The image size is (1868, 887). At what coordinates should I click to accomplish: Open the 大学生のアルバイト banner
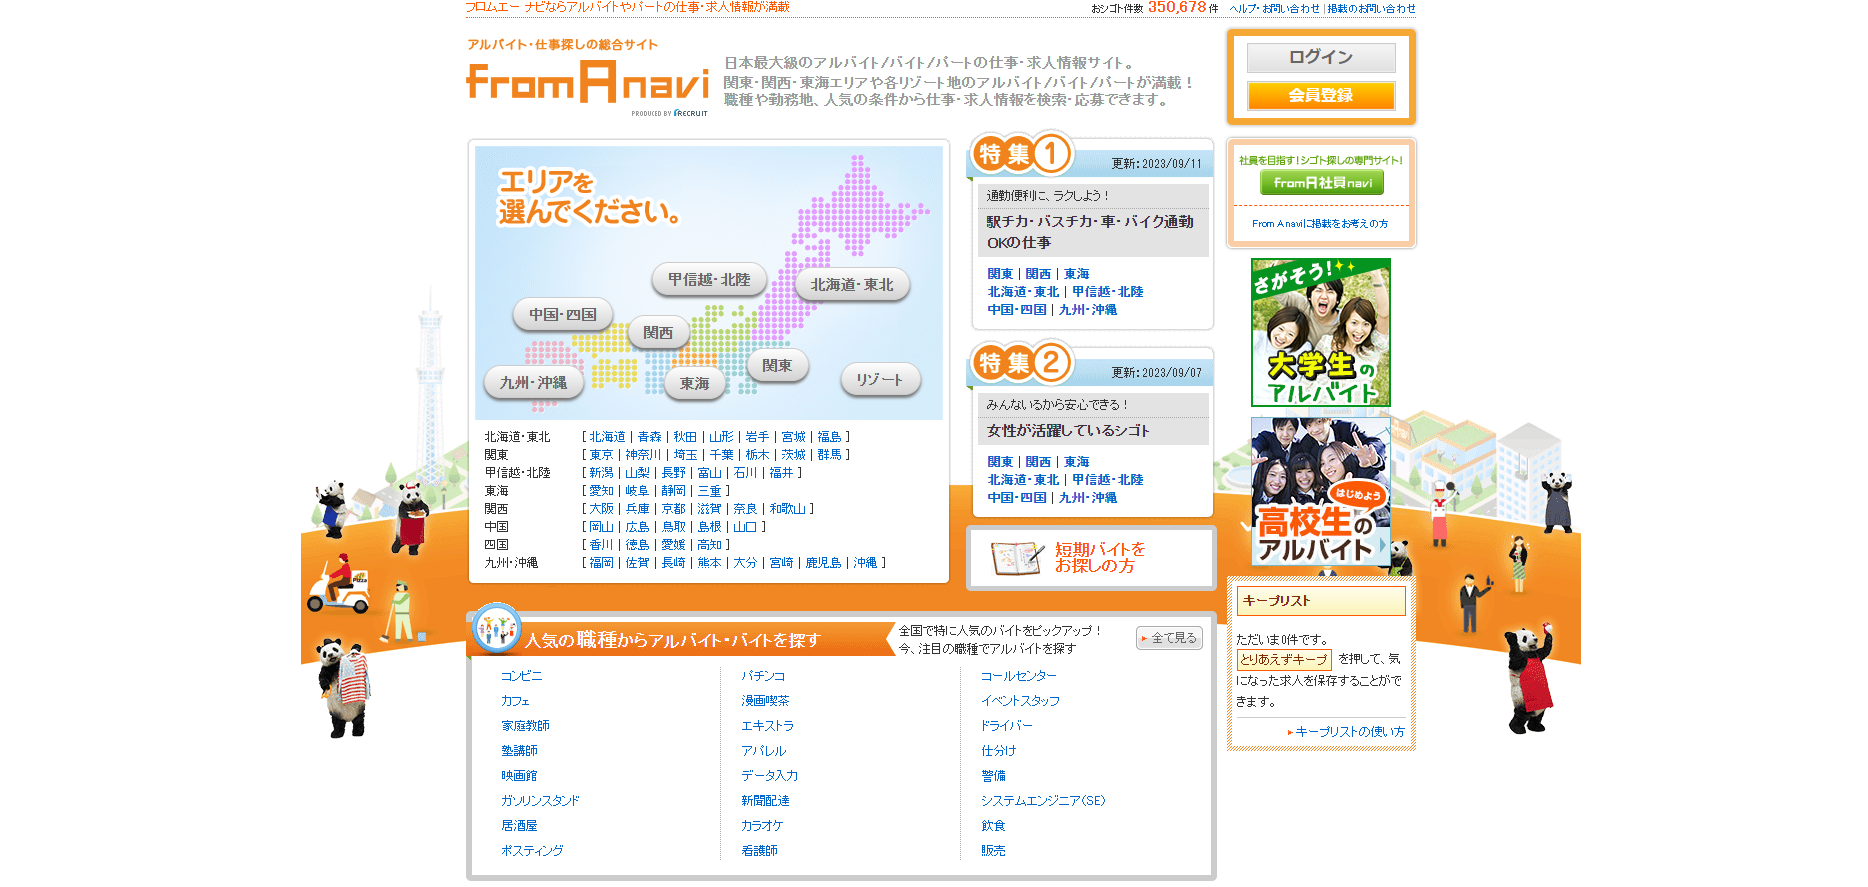(1320, 332)
